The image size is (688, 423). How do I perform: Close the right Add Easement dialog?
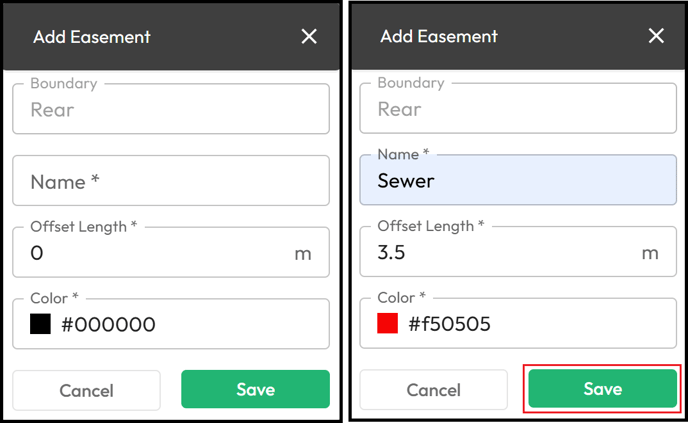click(656, 36)
